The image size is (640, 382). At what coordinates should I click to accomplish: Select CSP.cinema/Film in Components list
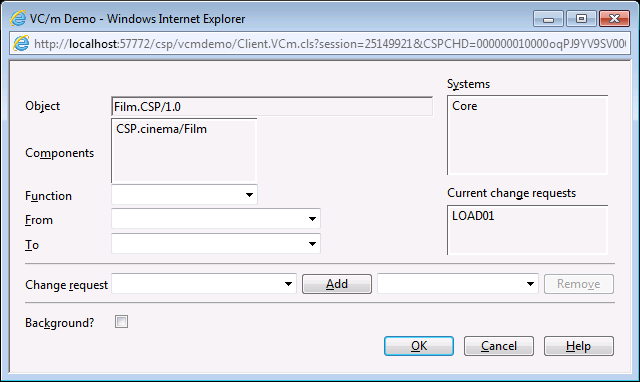[x=162, y=129]
